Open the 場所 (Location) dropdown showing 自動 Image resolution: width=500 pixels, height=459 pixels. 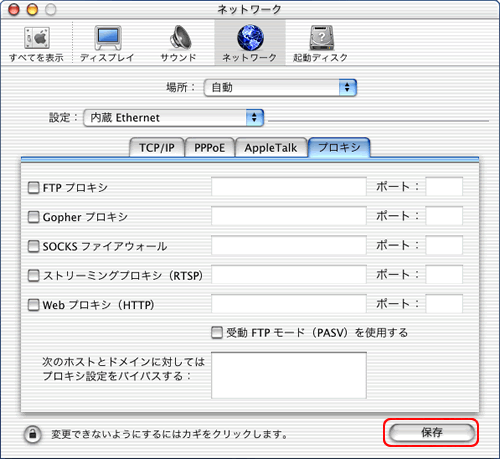(280, 88)
